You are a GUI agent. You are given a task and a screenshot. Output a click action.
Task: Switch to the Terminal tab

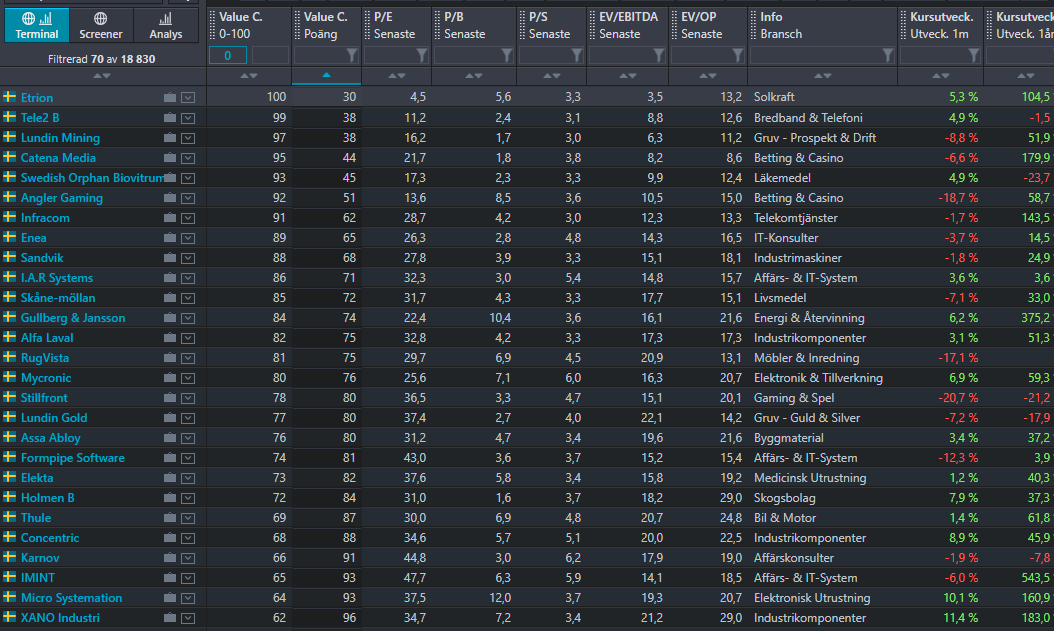pyautogui.click(x=37, y=25)
